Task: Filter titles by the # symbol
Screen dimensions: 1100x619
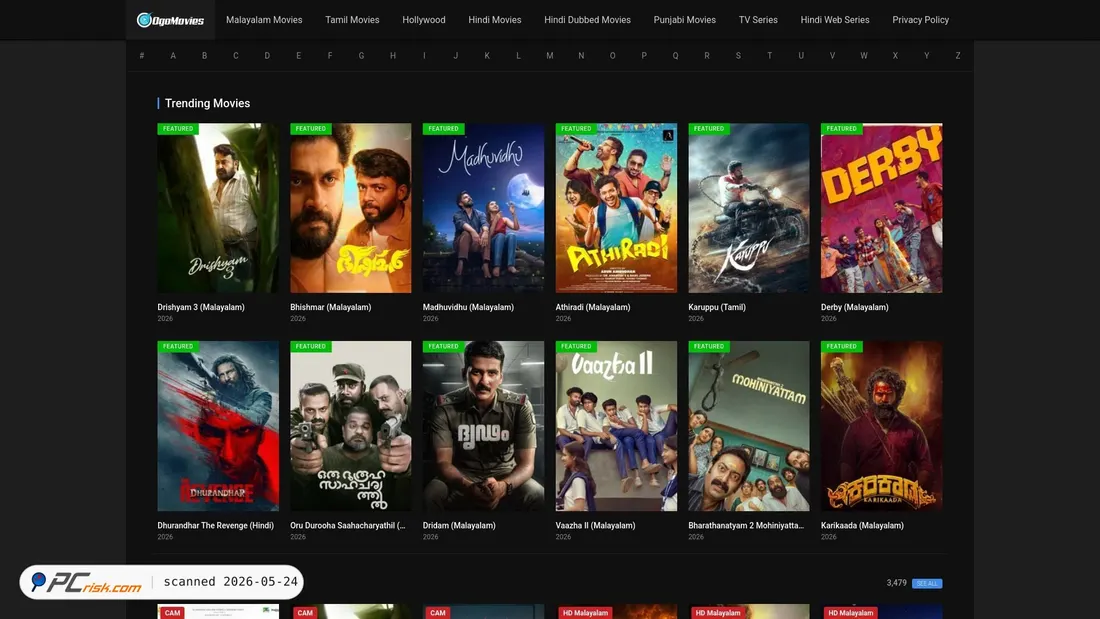Action: pyautogui.click(x=142, y=55)
